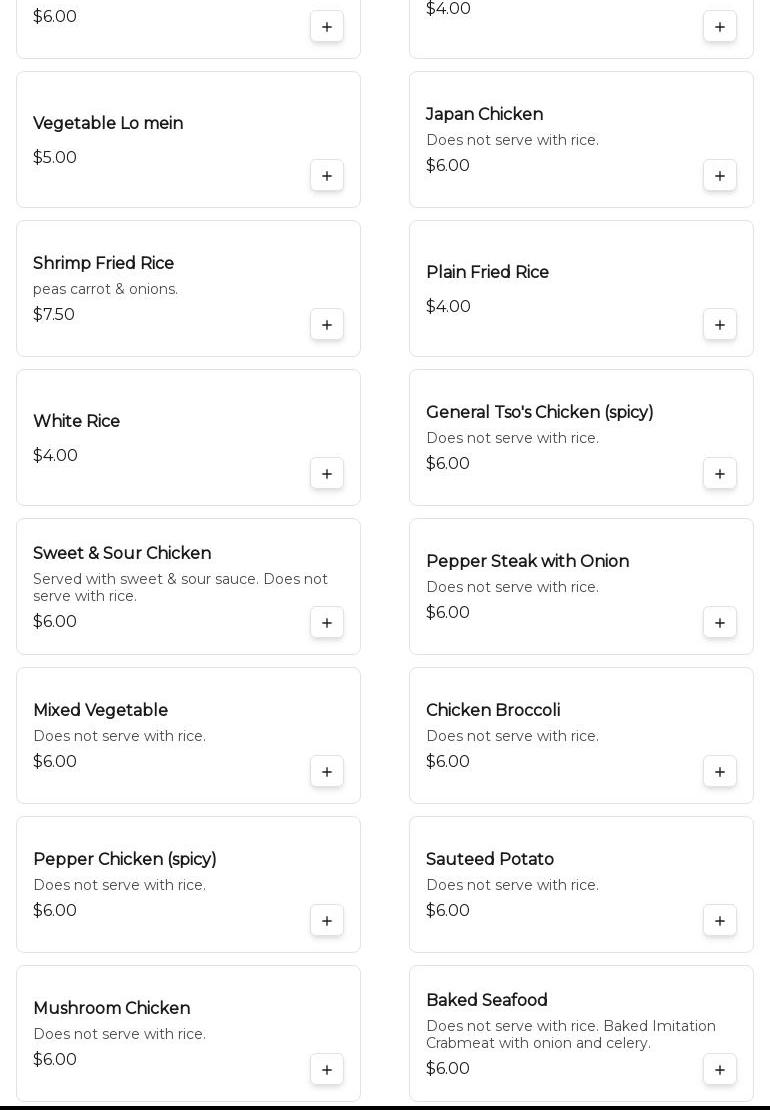The height and width of the screenshot is (1110, 770).
Task: Open the Sweet & Sour Chicken item title
Action: click(x=122, y=553)
